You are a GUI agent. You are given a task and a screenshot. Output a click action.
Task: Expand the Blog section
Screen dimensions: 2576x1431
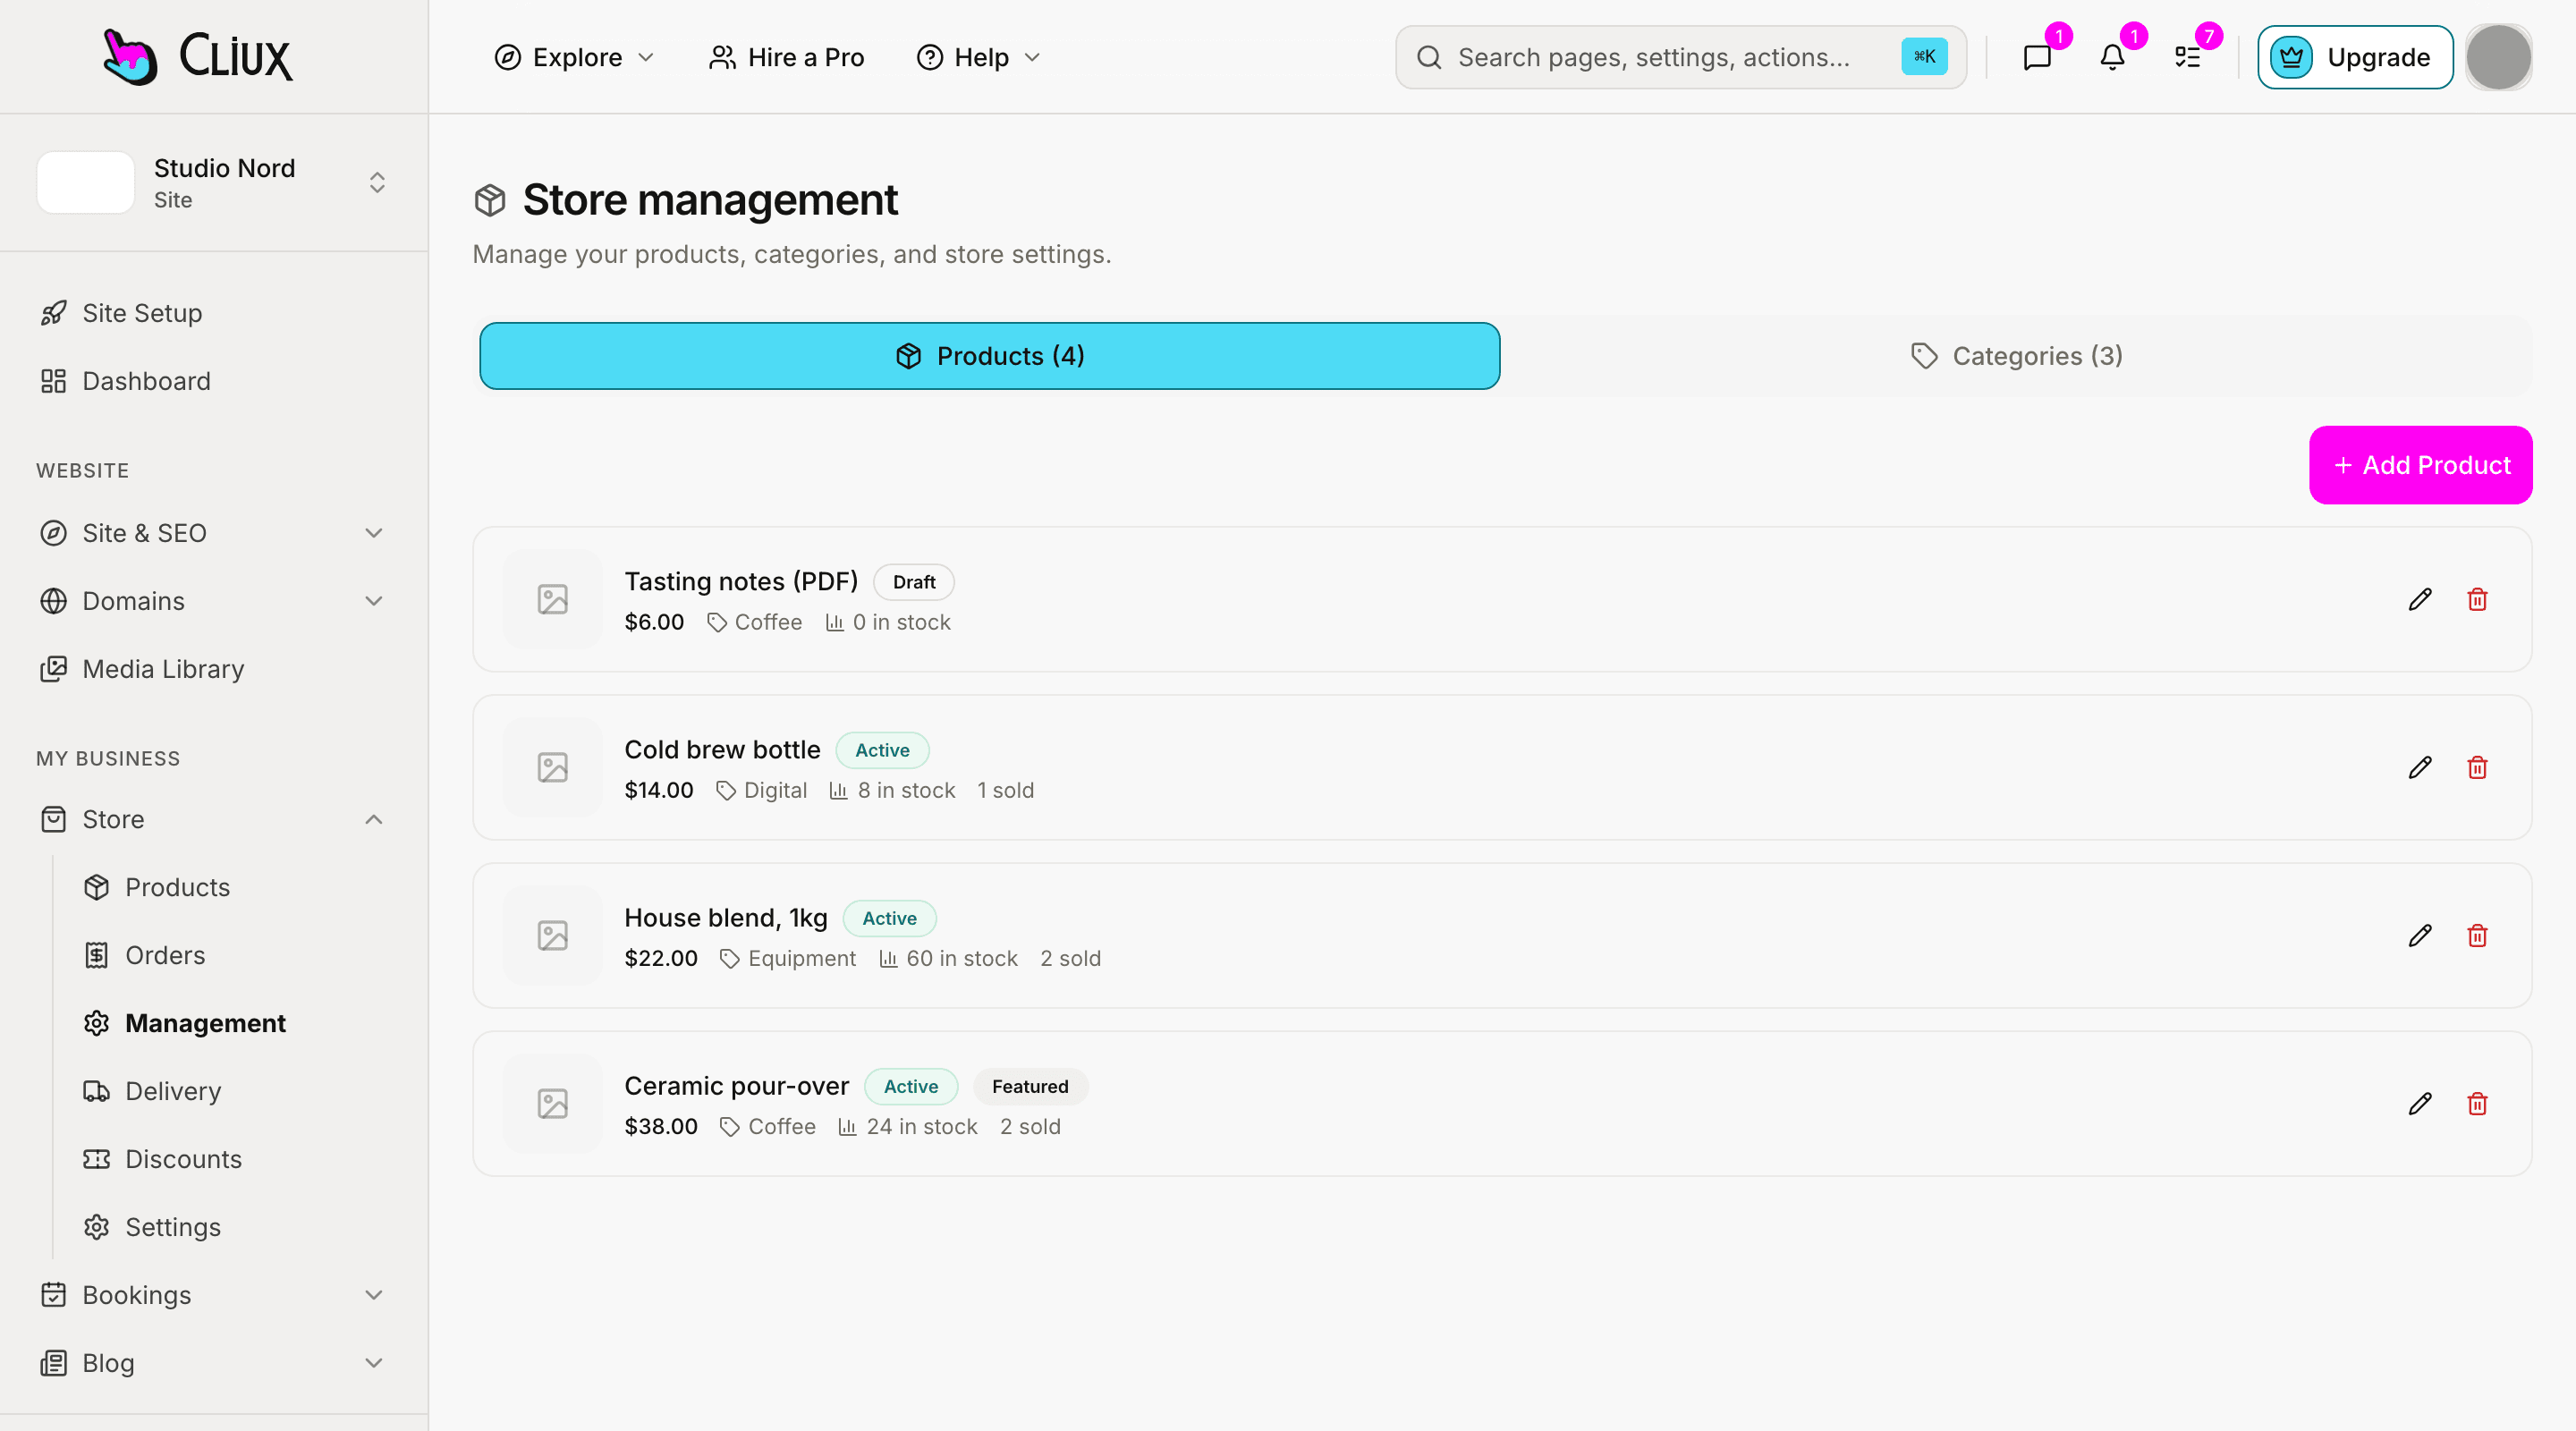tap(214, 1363)
